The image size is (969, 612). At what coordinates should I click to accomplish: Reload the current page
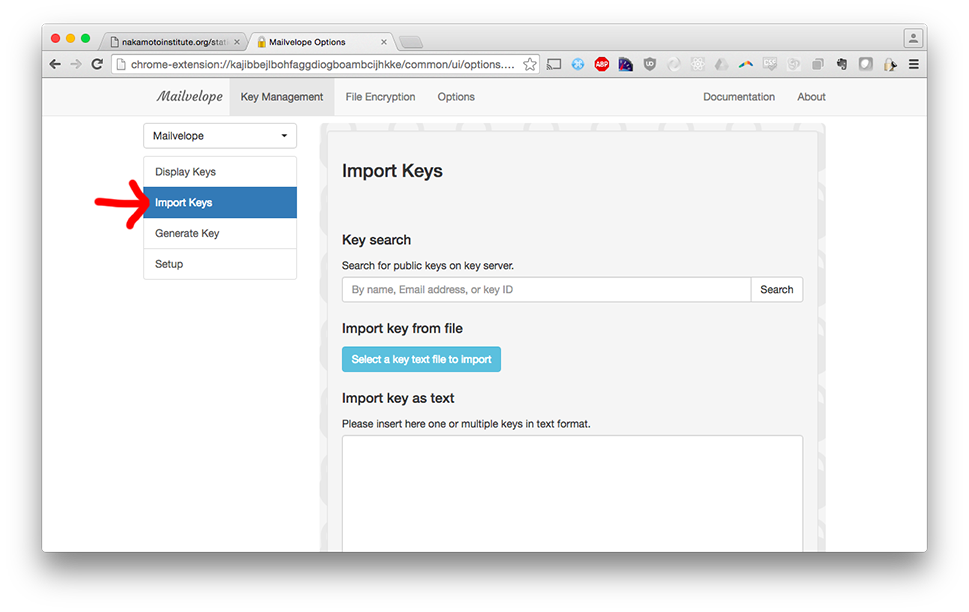coord(97,64)
